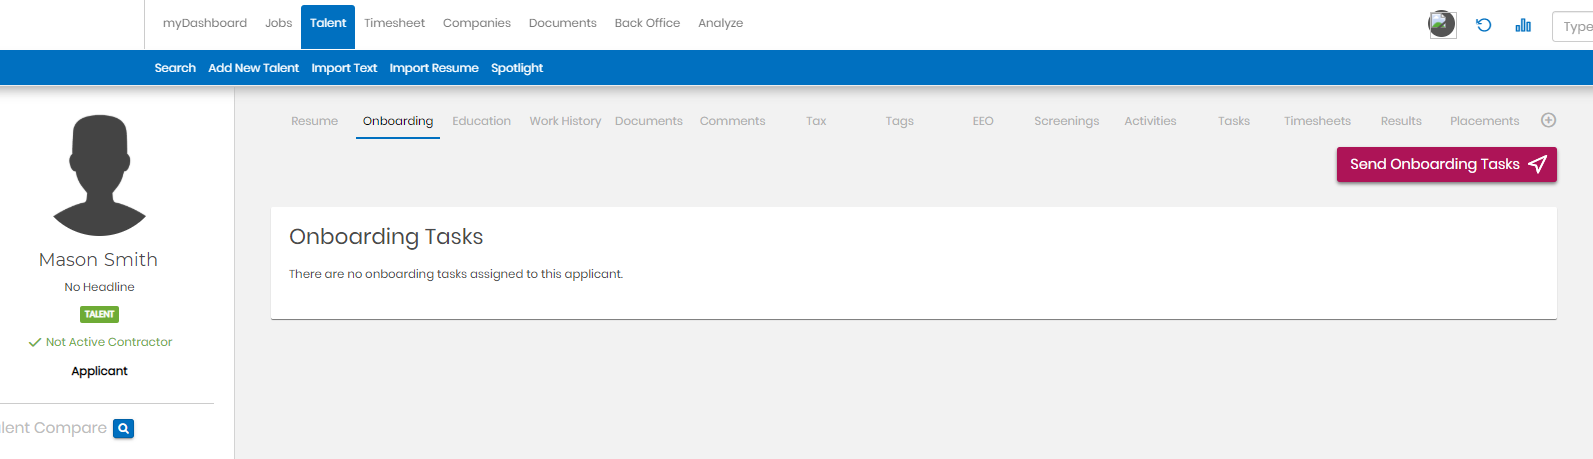The height and width of the screenshot is (459, 1593).
Task: Click the green TALENT badge
Action: point(99,314)
